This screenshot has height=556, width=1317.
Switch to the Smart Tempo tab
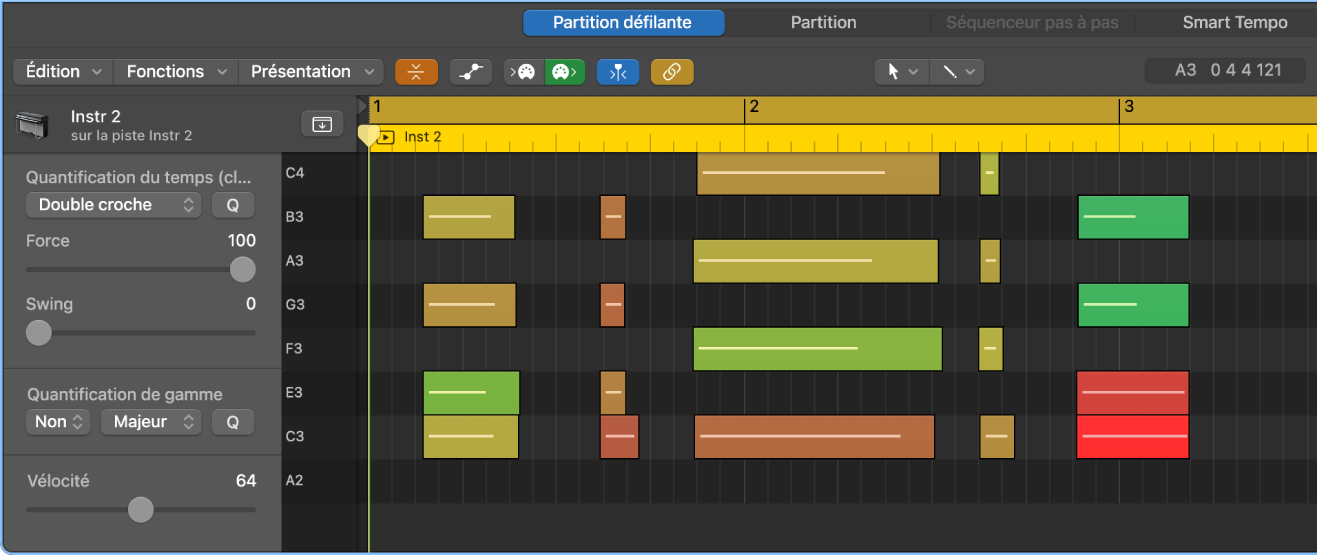click(1234, 23)
